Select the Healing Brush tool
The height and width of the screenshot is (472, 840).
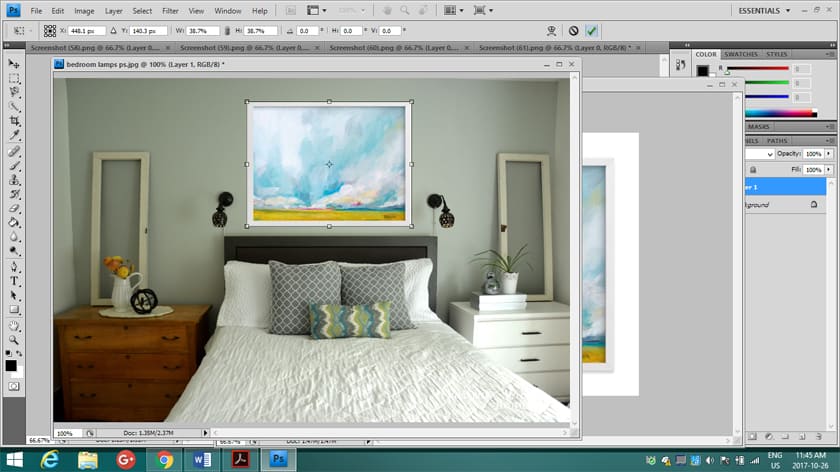[14, 152]
